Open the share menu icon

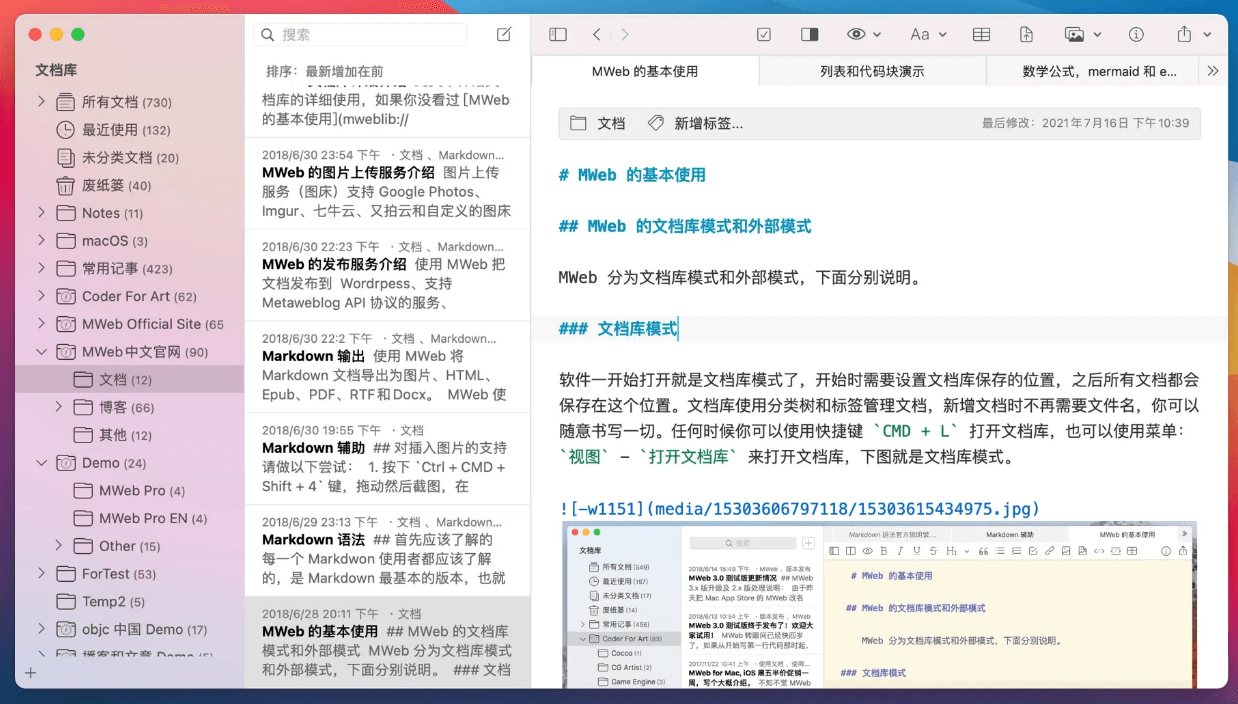point(1194,35)
